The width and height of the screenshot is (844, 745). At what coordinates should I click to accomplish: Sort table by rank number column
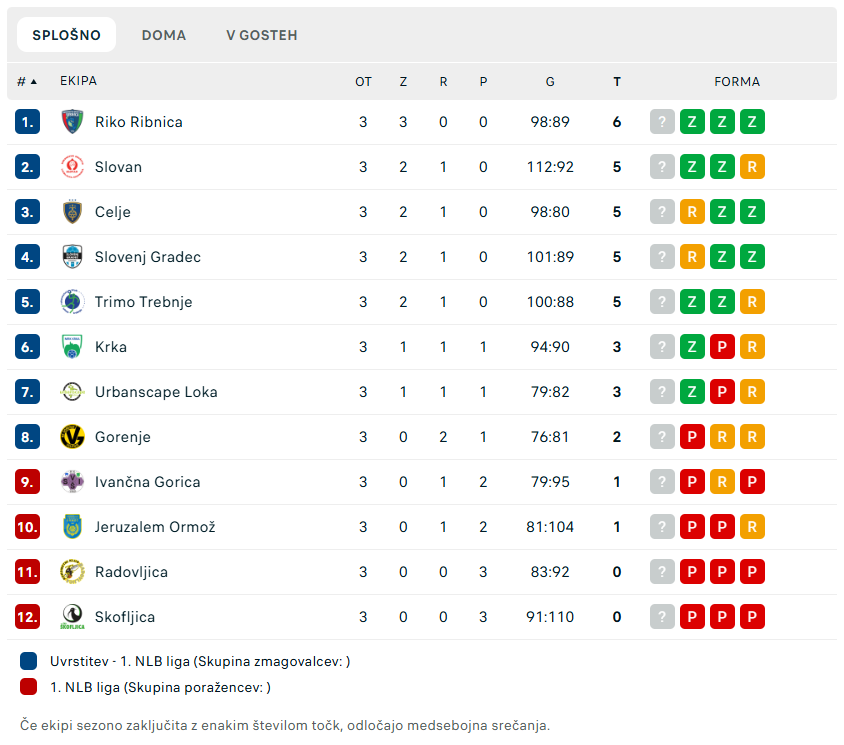click(27, 81)
